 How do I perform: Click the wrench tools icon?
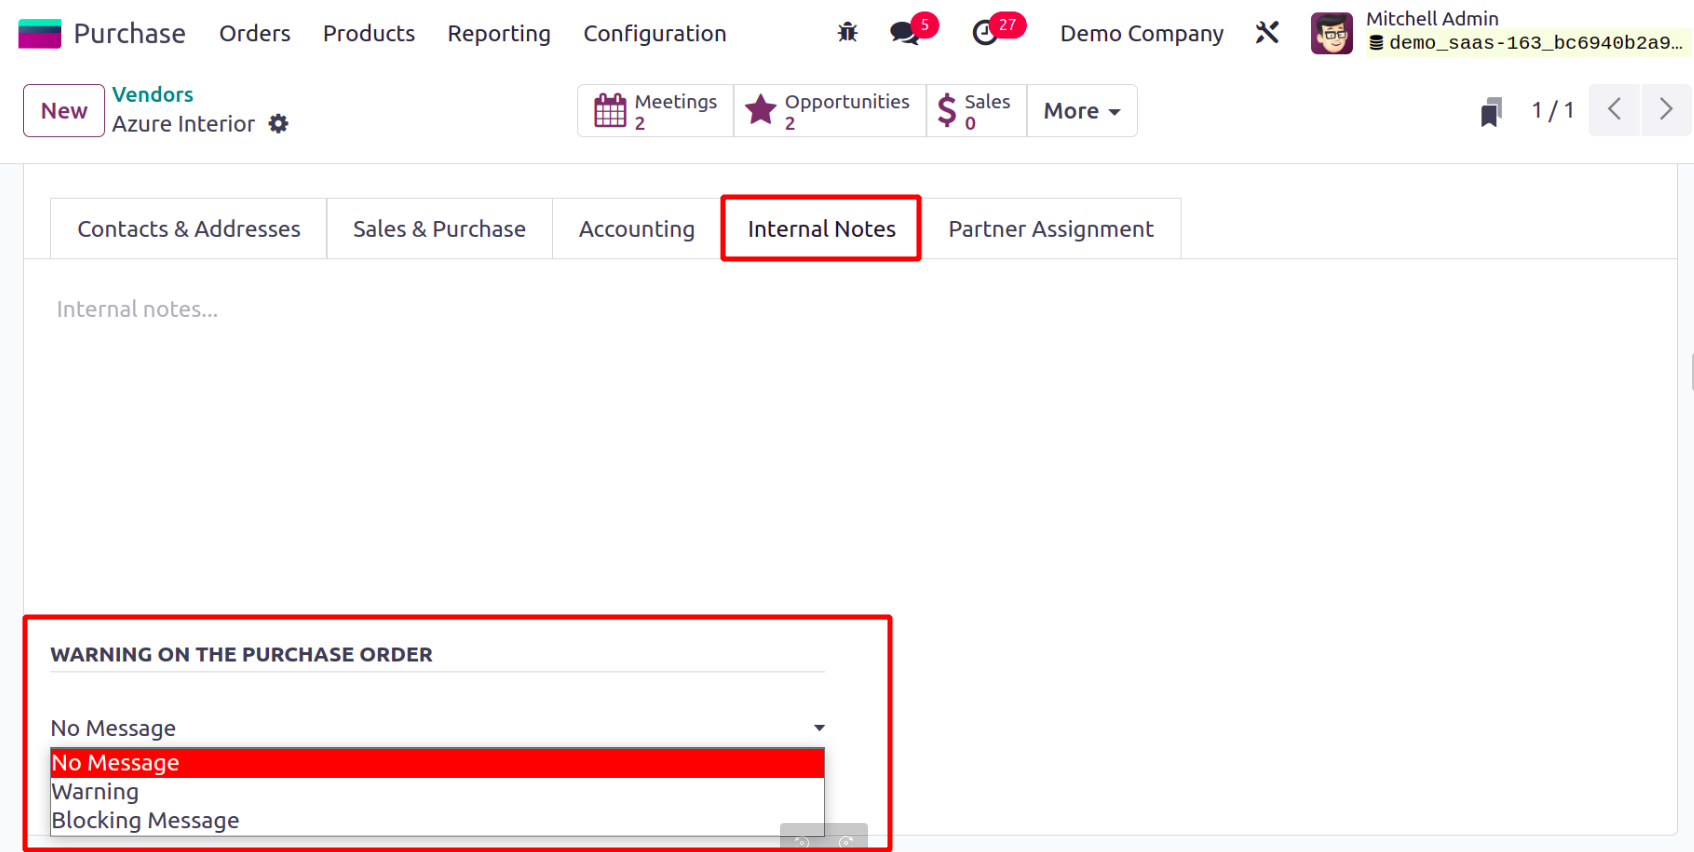click(x=1267, y=33)
